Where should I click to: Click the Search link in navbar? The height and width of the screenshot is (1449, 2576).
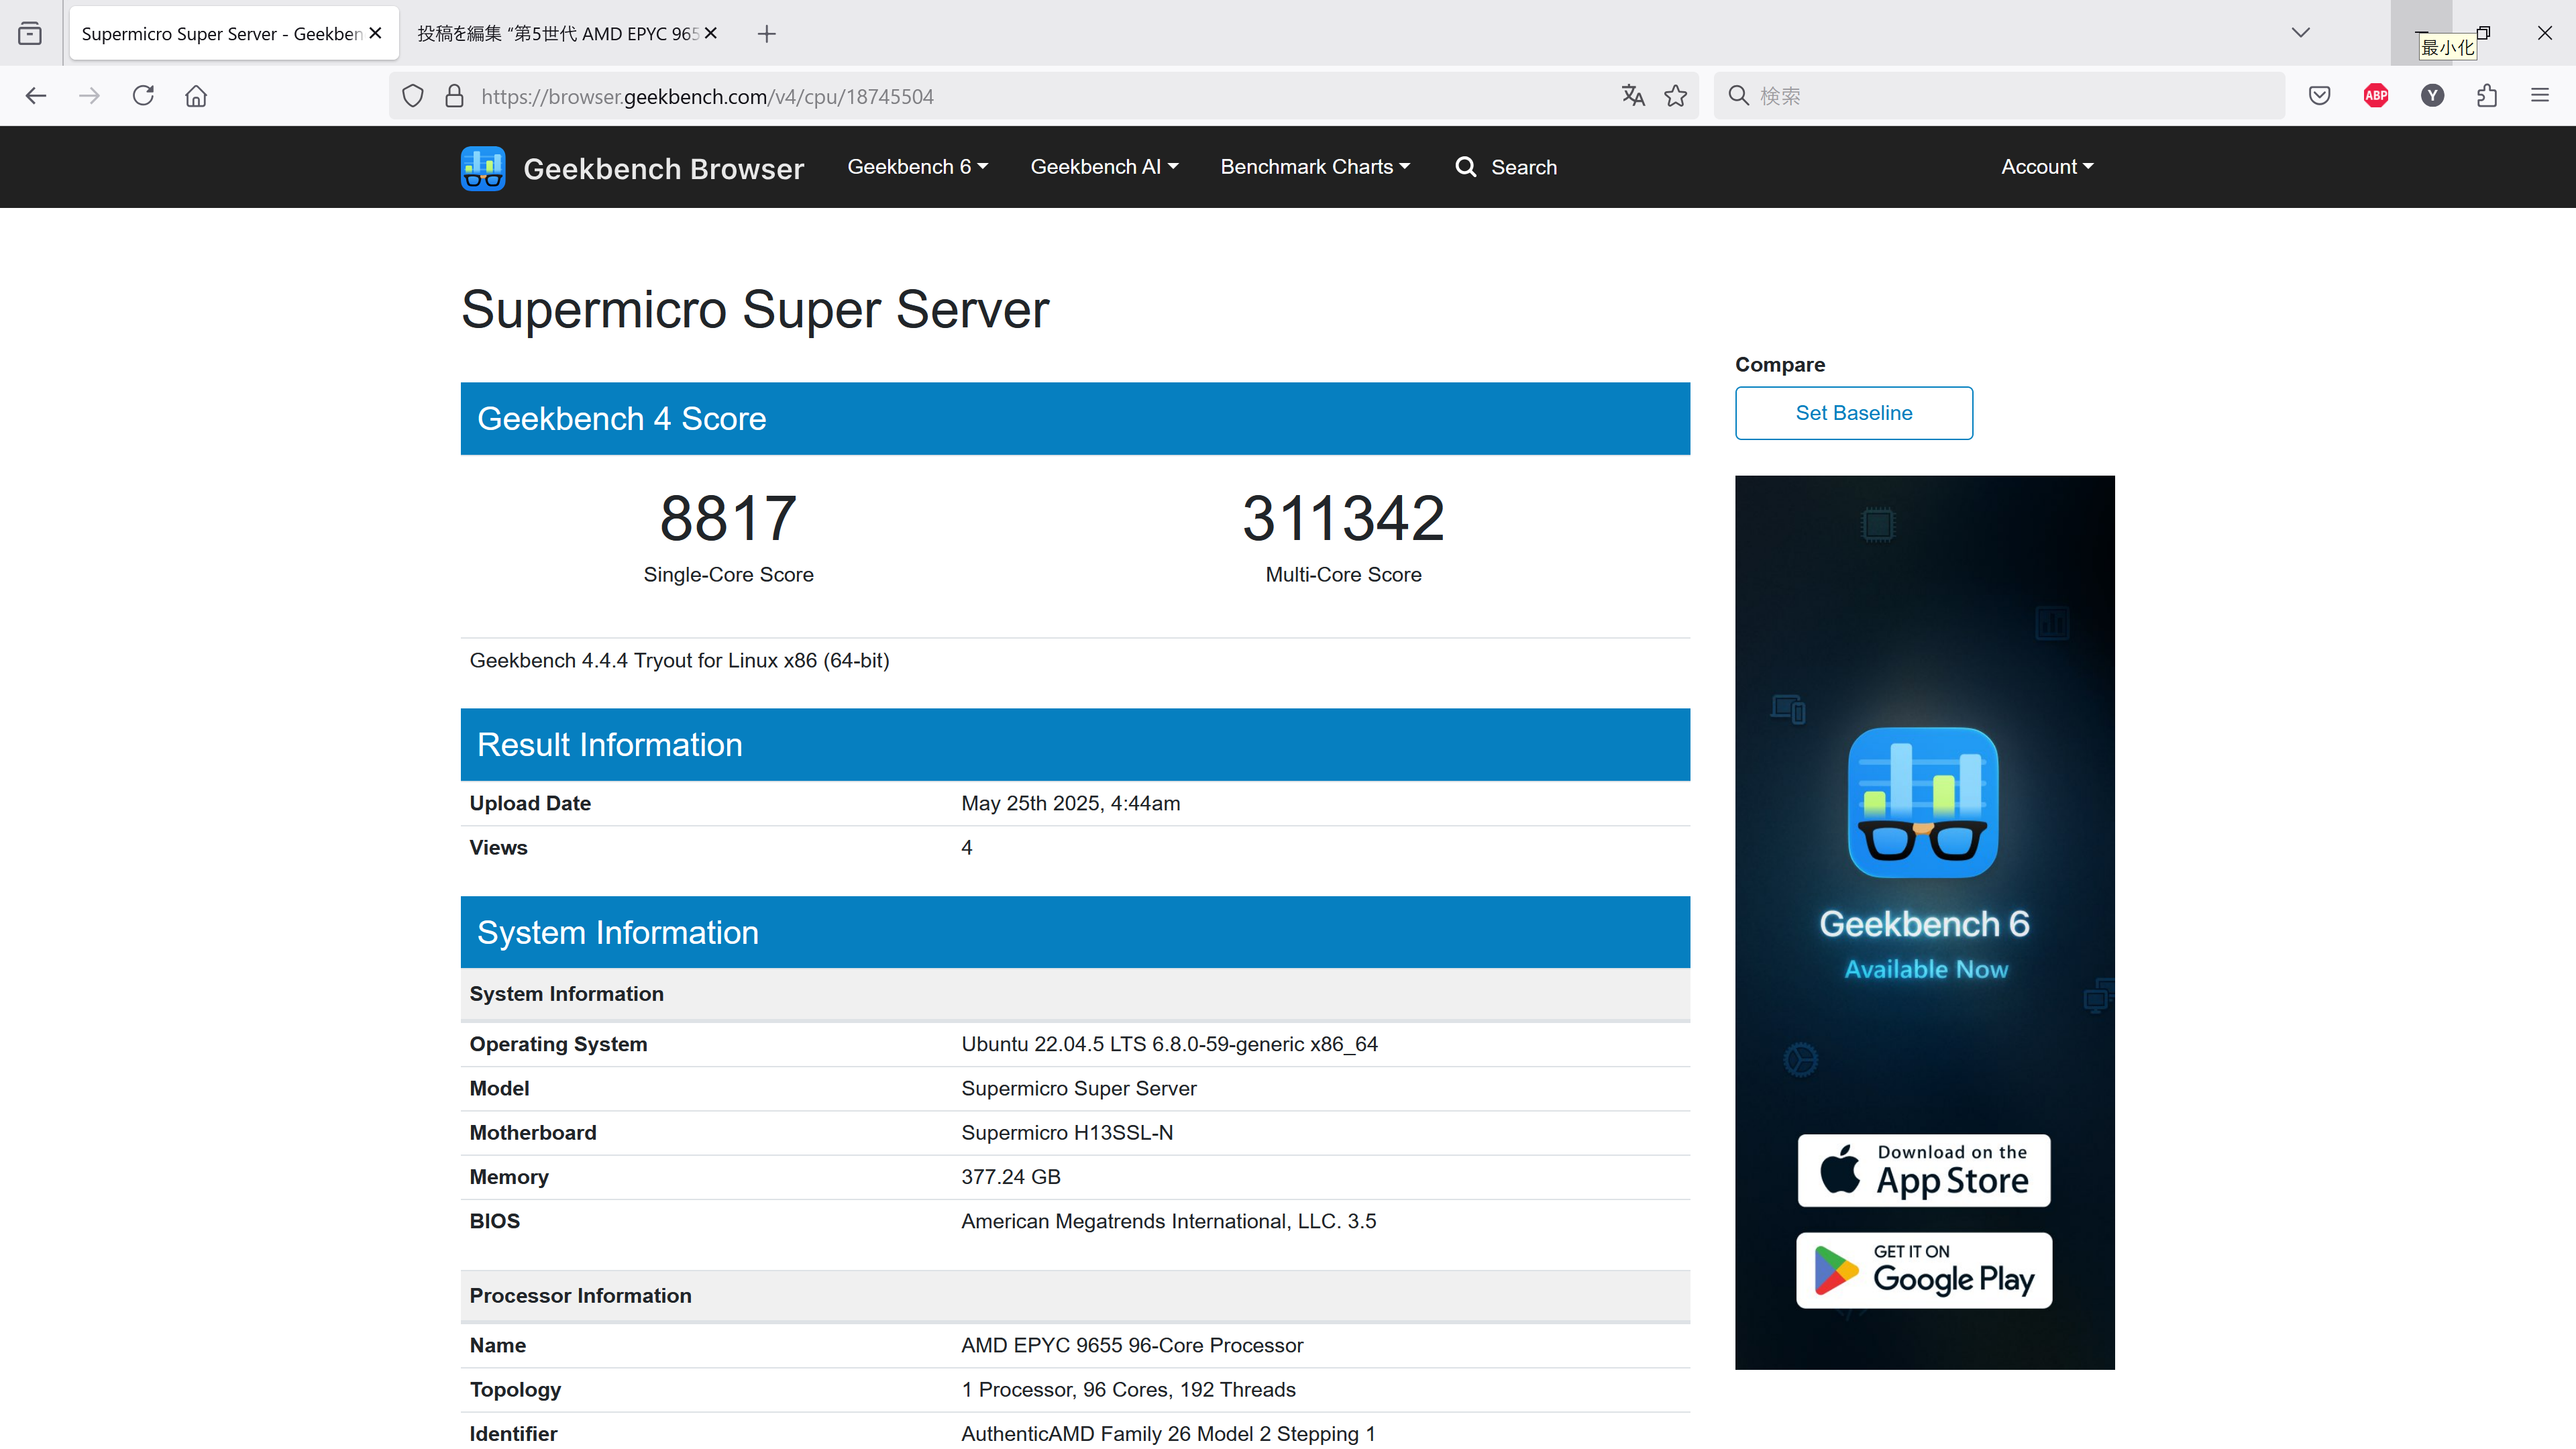(x=1506, y=167)
